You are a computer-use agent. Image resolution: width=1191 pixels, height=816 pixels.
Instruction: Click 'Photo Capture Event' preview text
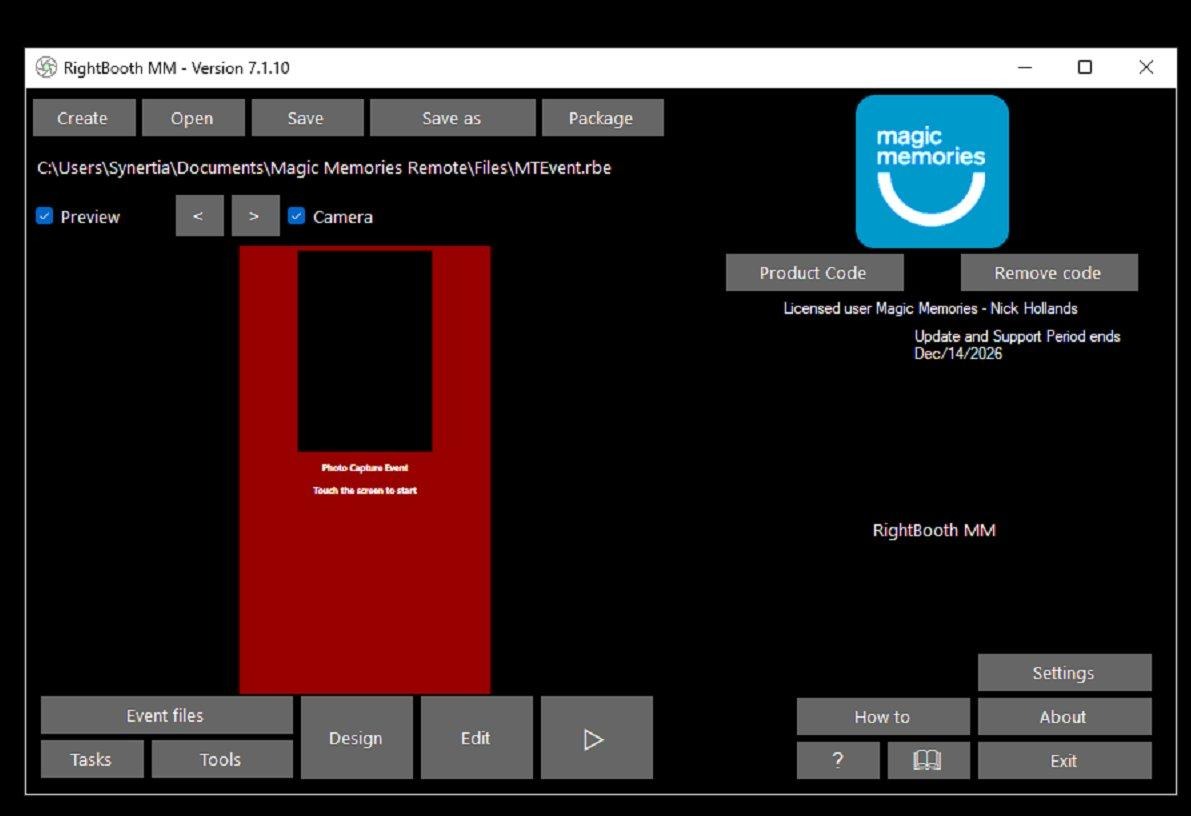coord(365,467)
